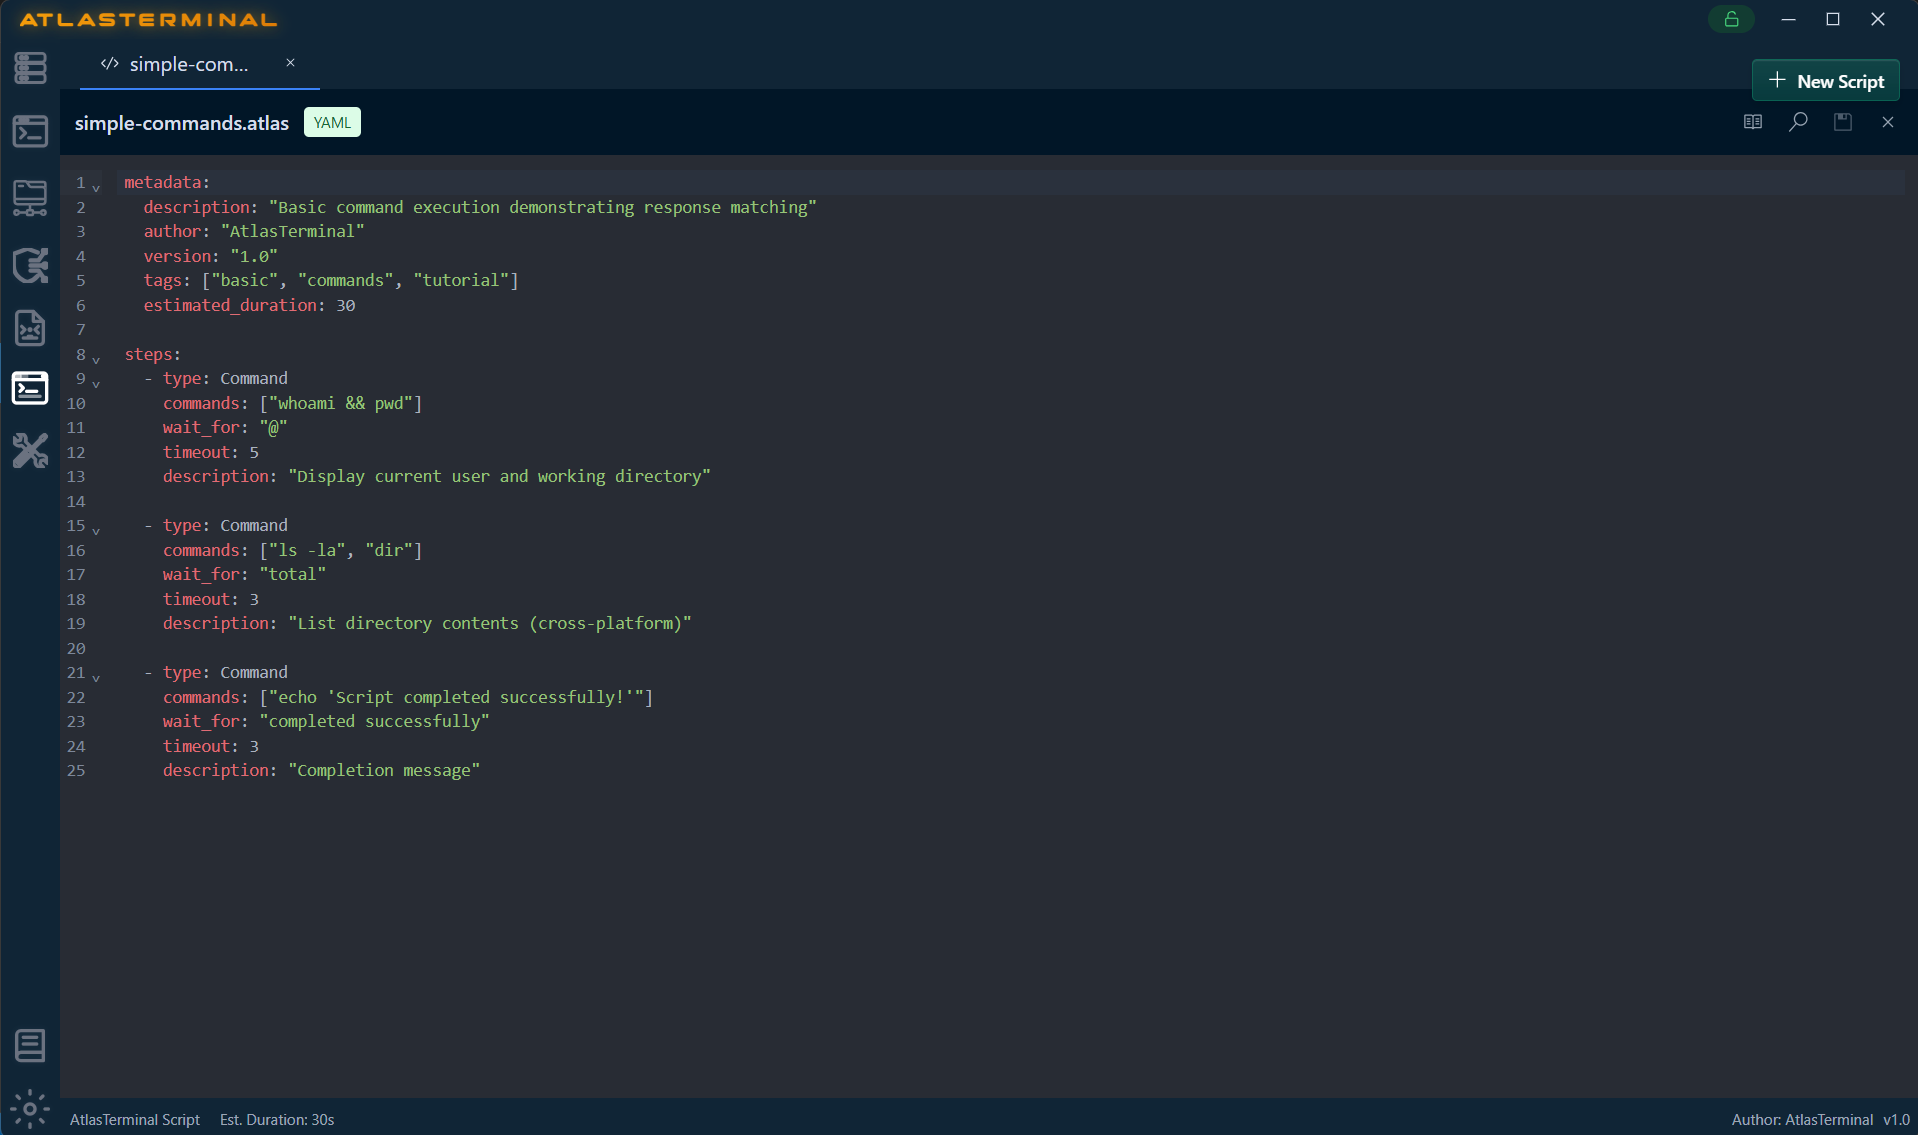Collapse the metadata block on line 1

coord(95,186)
